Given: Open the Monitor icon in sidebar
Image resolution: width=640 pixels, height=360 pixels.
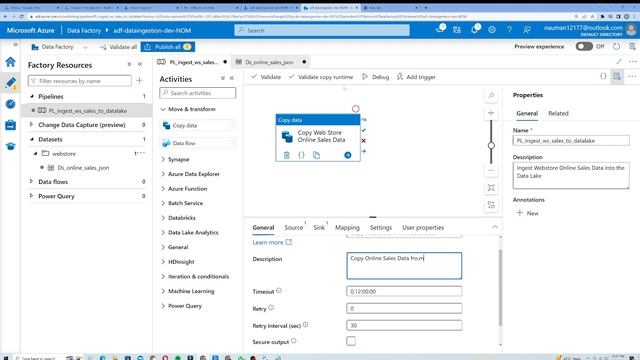Looking at the screenshot, I should (11, 104).
